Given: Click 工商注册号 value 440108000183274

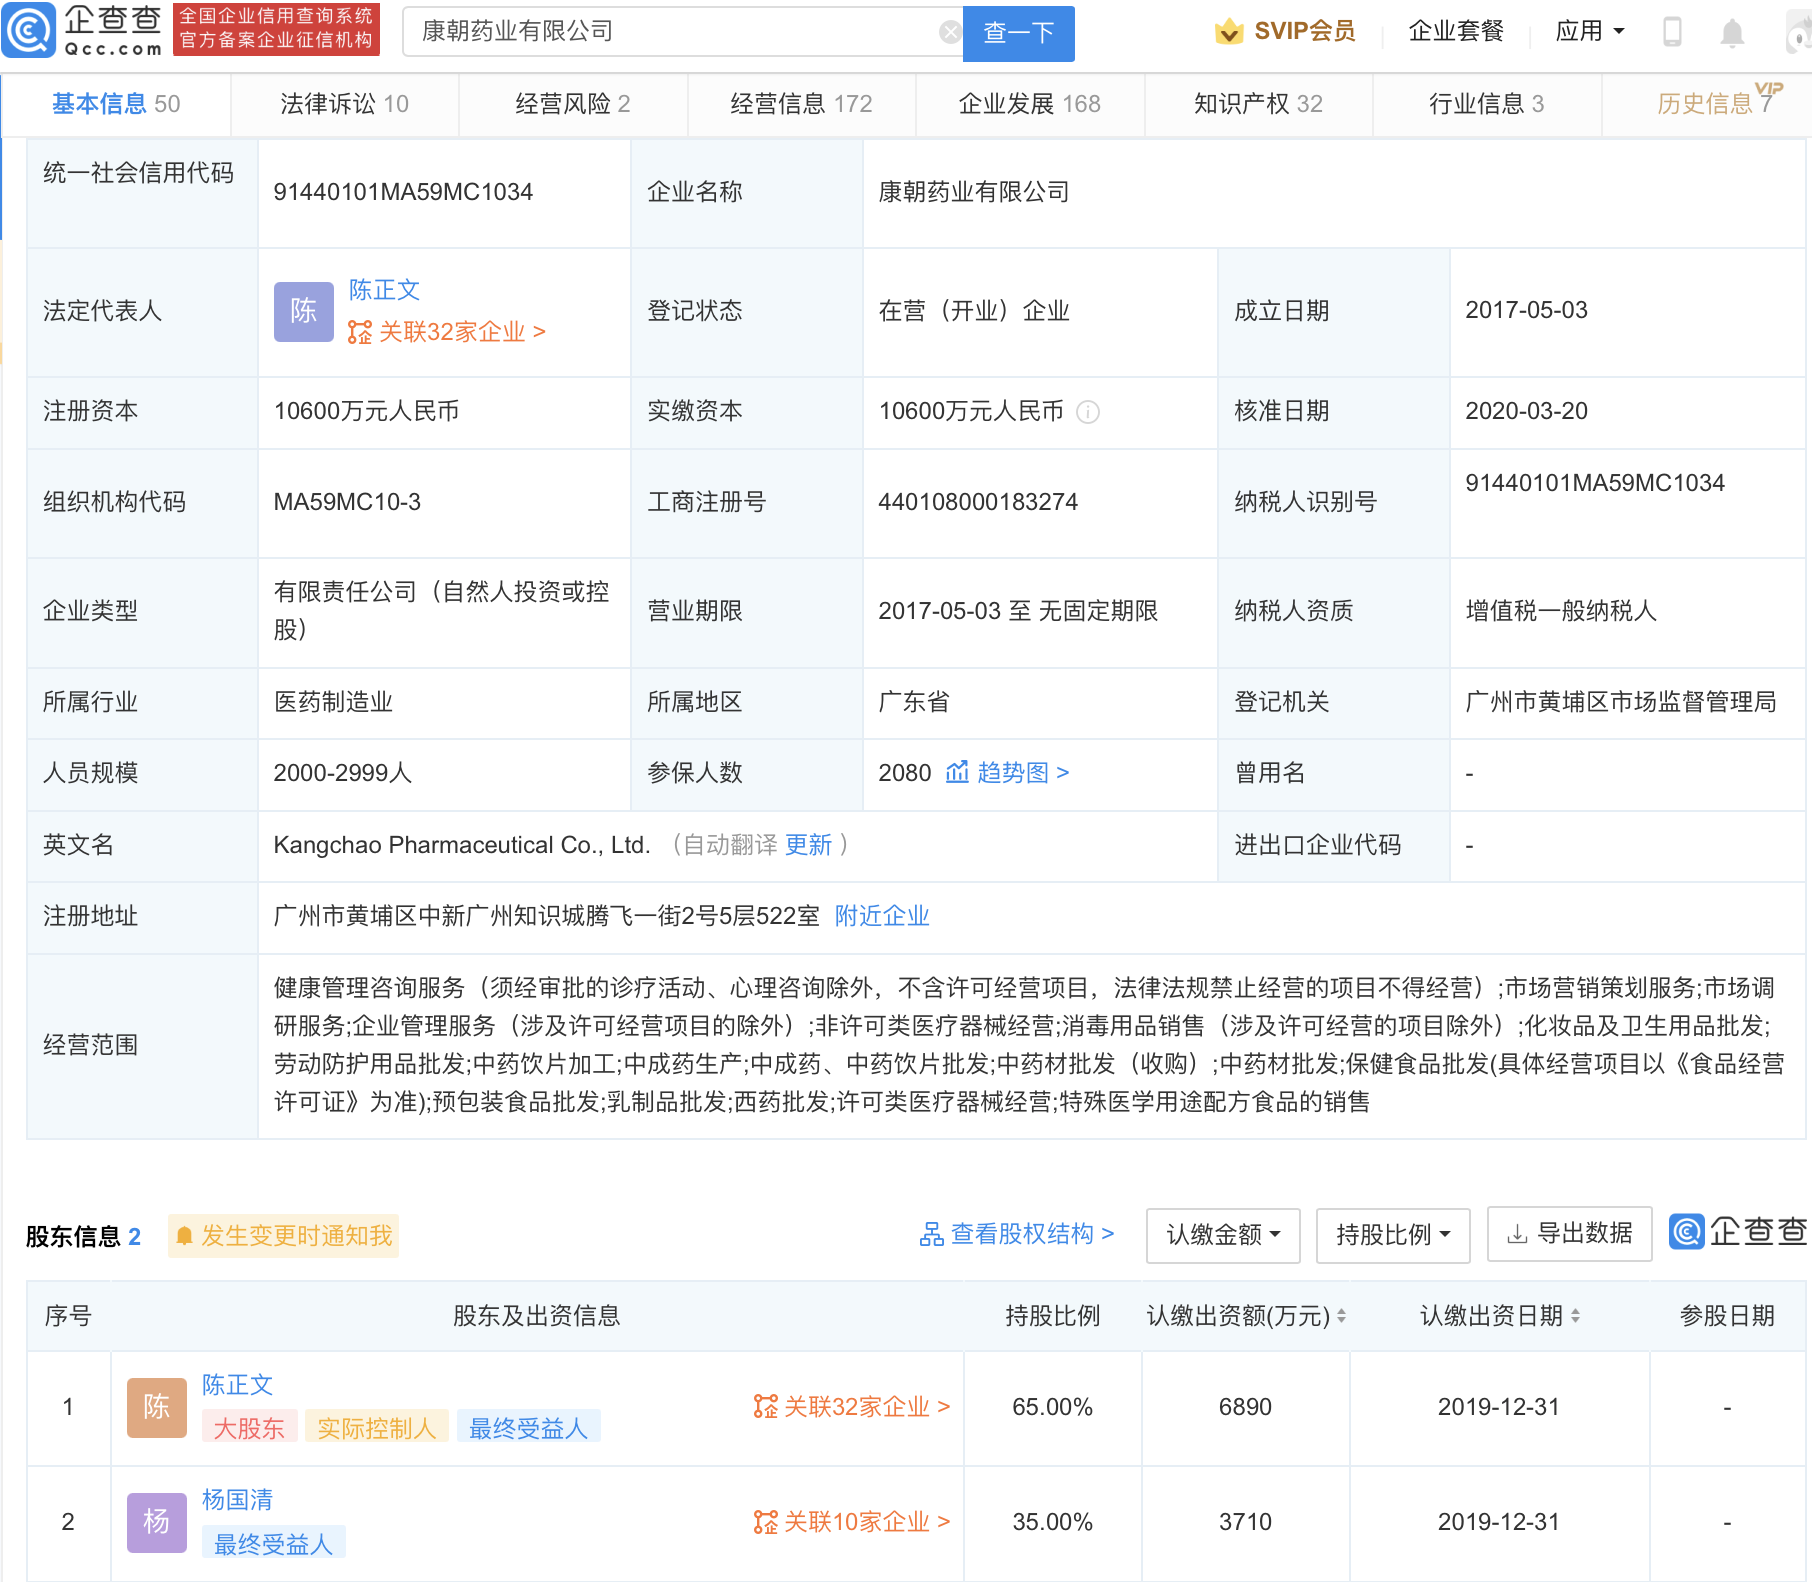Looking at the screenshot, I should click(x=978, y=502).
